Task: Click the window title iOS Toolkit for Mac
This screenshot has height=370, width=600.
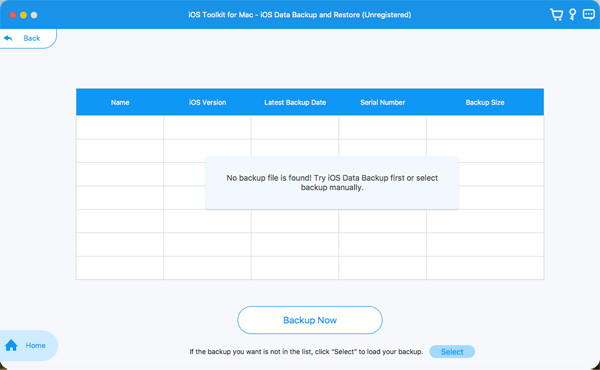Action: pos(300,15)
